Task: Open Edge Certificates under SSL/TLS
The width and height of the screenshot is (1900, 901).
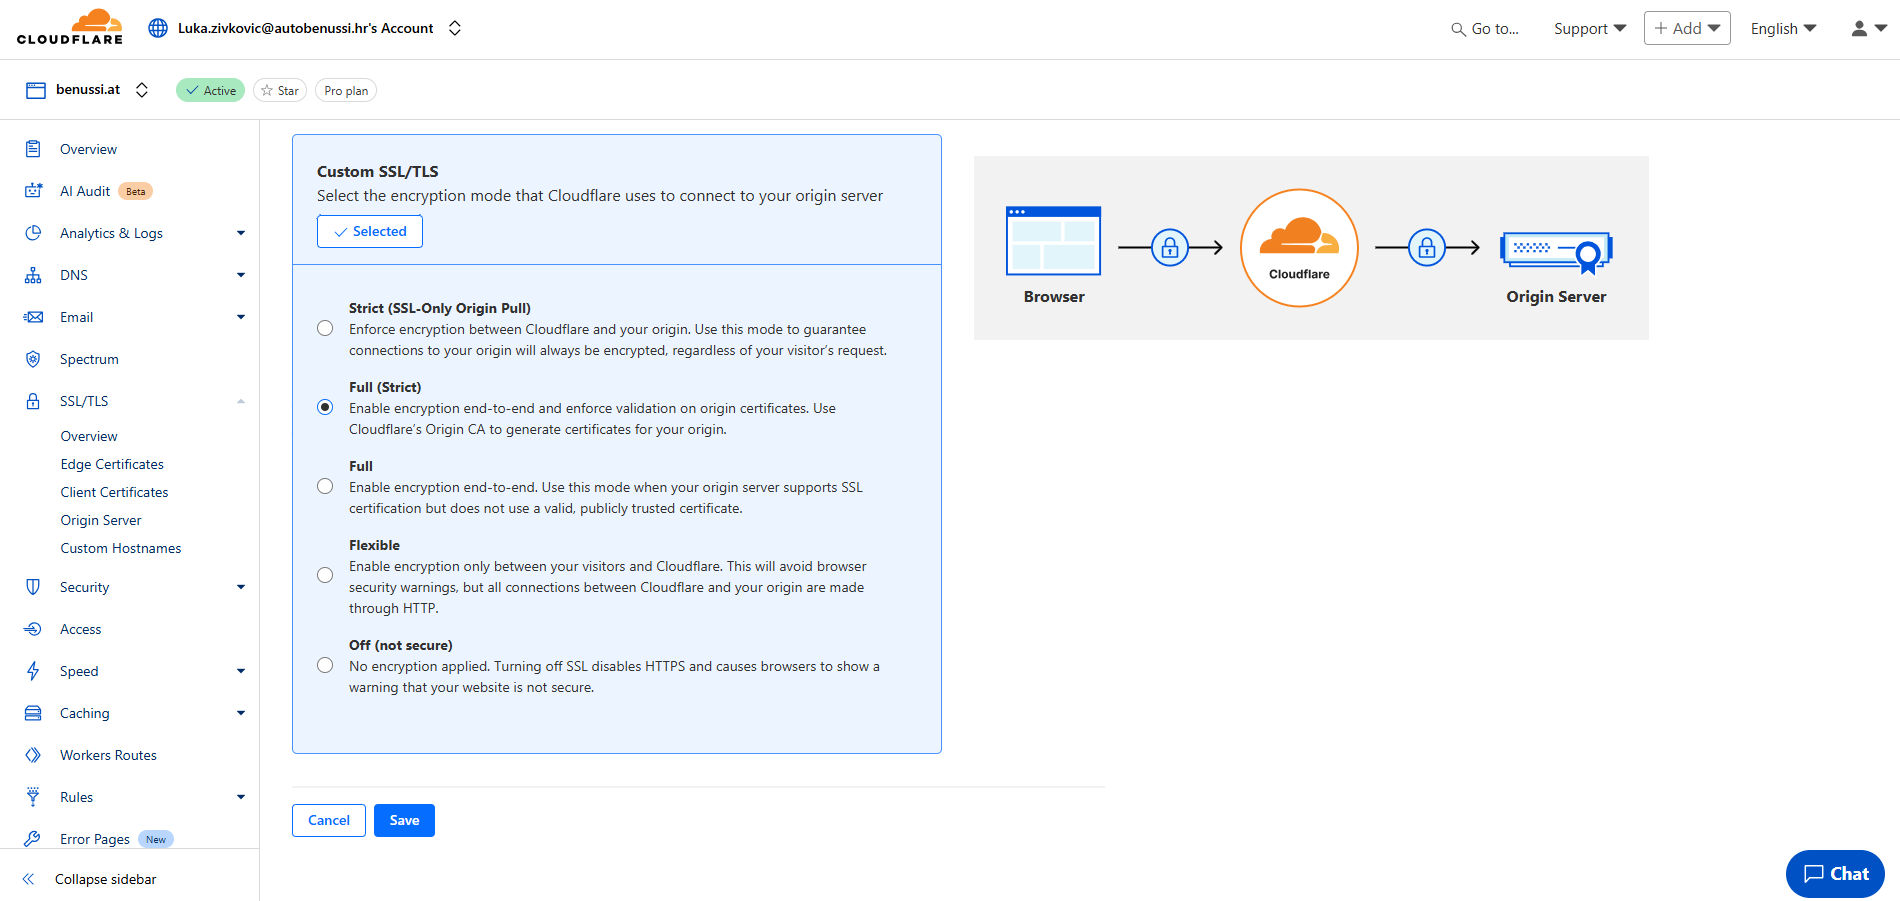Action: 112,464
